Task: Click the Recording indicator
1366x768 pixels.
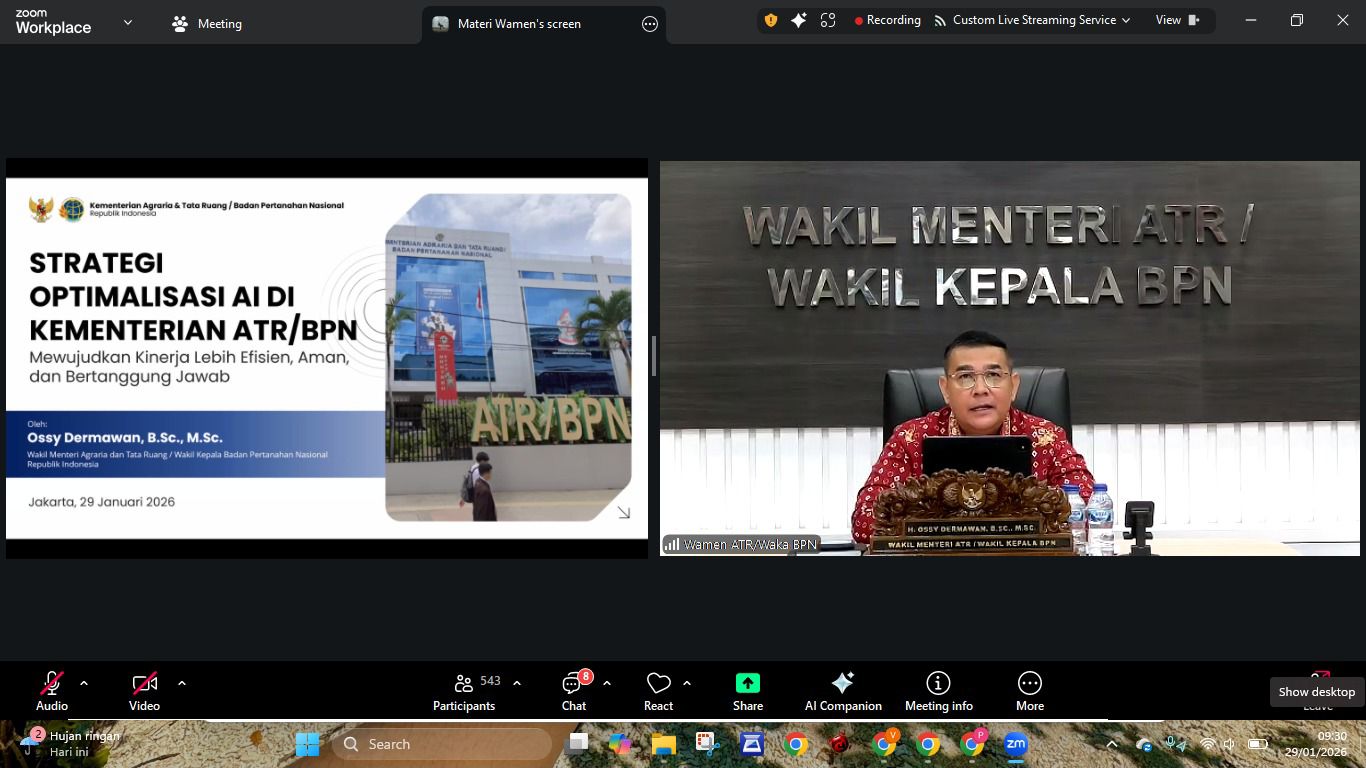Action: point(886,19)
